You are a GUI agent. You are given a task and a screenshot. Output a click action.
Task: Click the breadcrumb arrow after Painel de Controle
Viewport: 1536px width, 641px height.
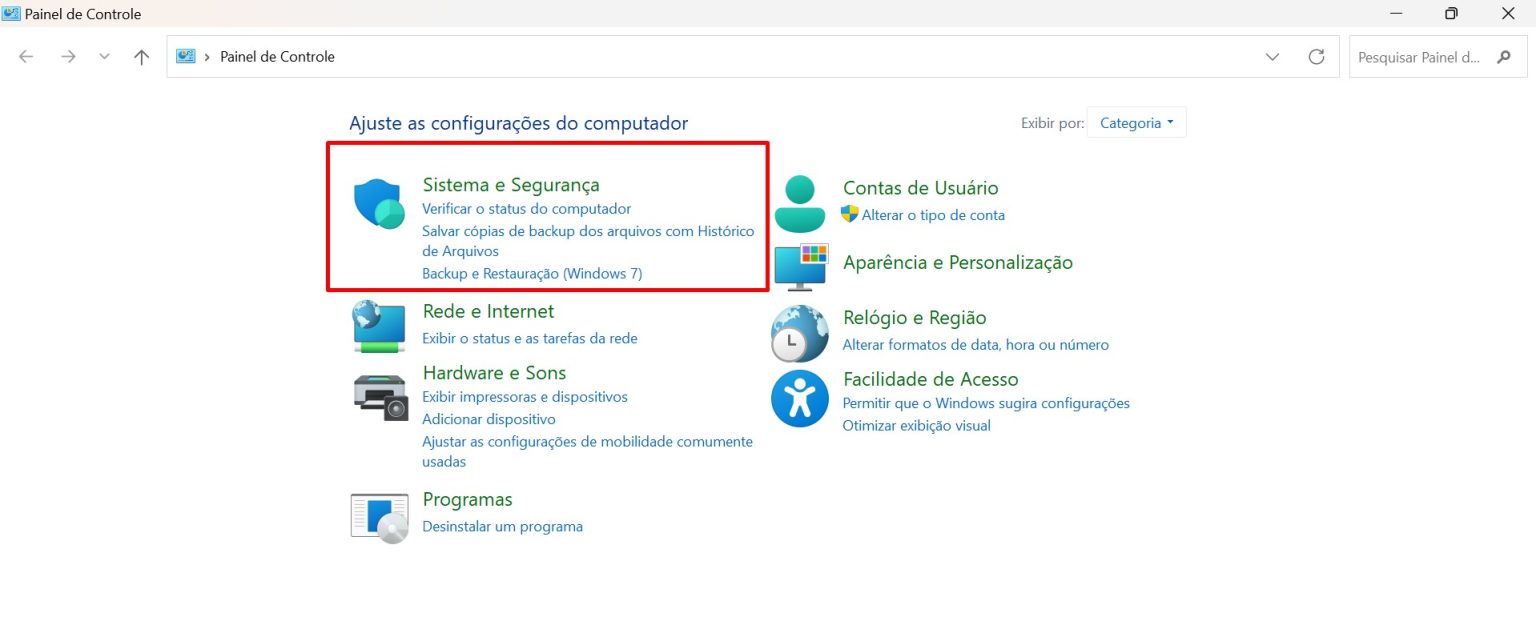point(346,56)
